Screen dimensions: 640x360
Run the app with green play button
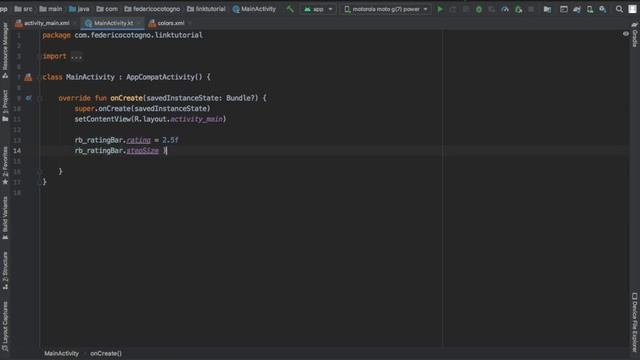coord(440,9)
